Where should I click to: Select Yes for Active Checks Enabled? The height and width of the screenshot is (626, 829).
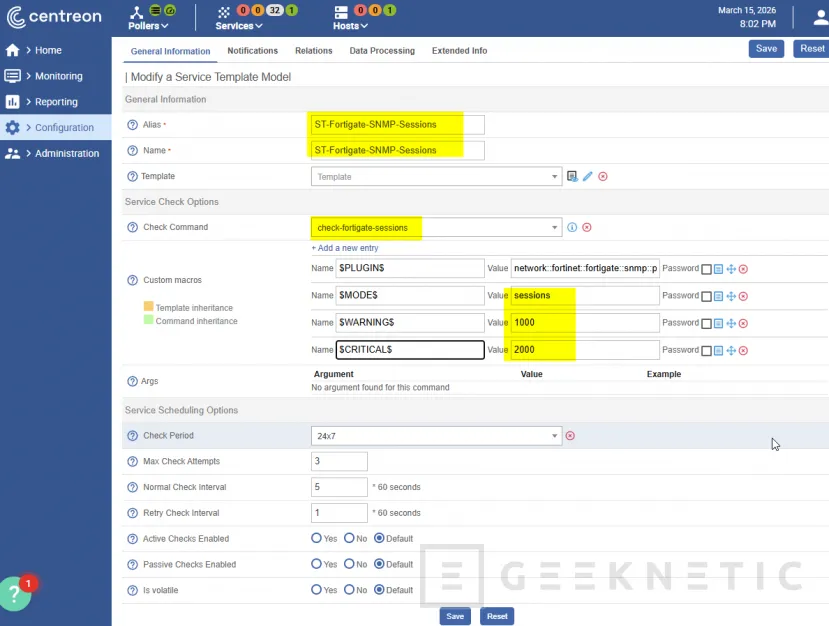coord(318,538)
